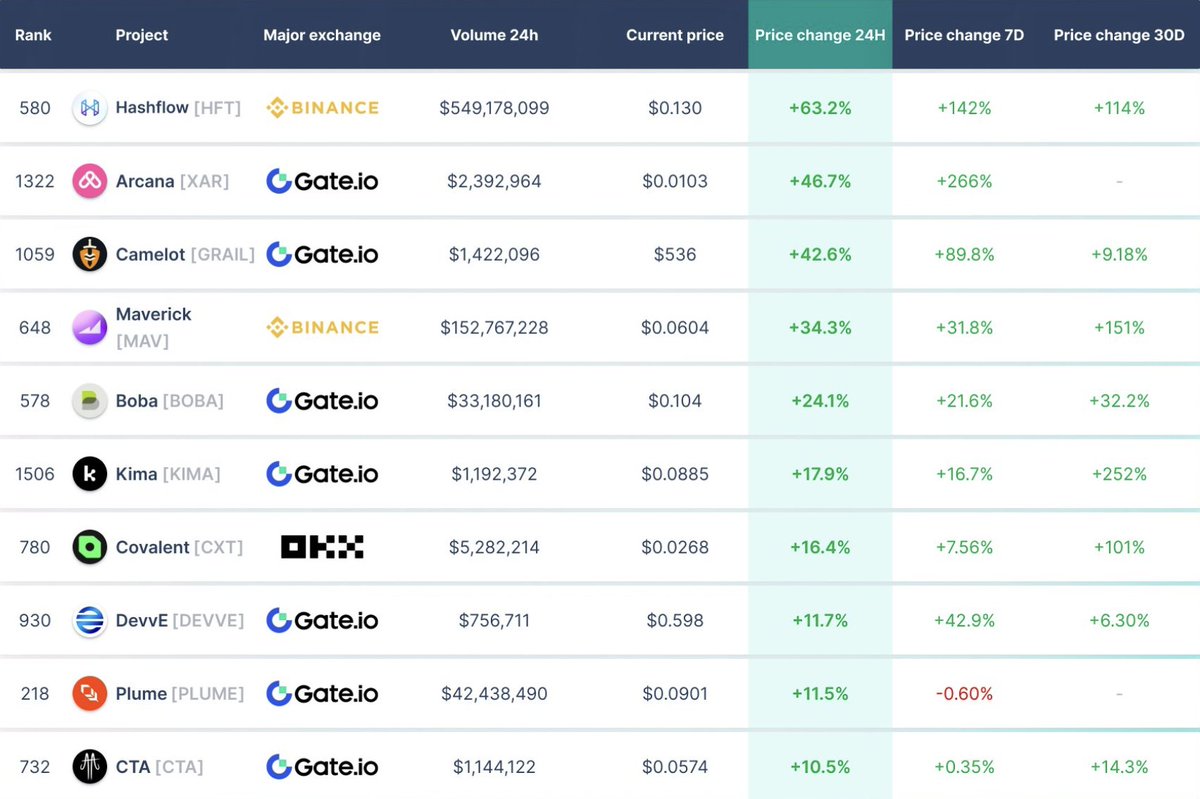This screenshot has width=1200, height=799.
Task: Click the Camelot knight logo icon
Action: (x=90, y=254)
